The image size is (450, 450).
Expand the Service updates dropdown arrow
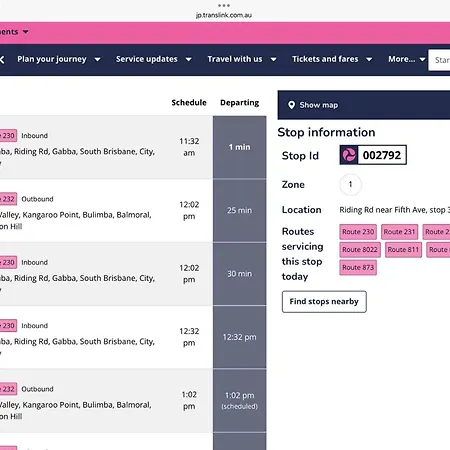click(188, 60)
